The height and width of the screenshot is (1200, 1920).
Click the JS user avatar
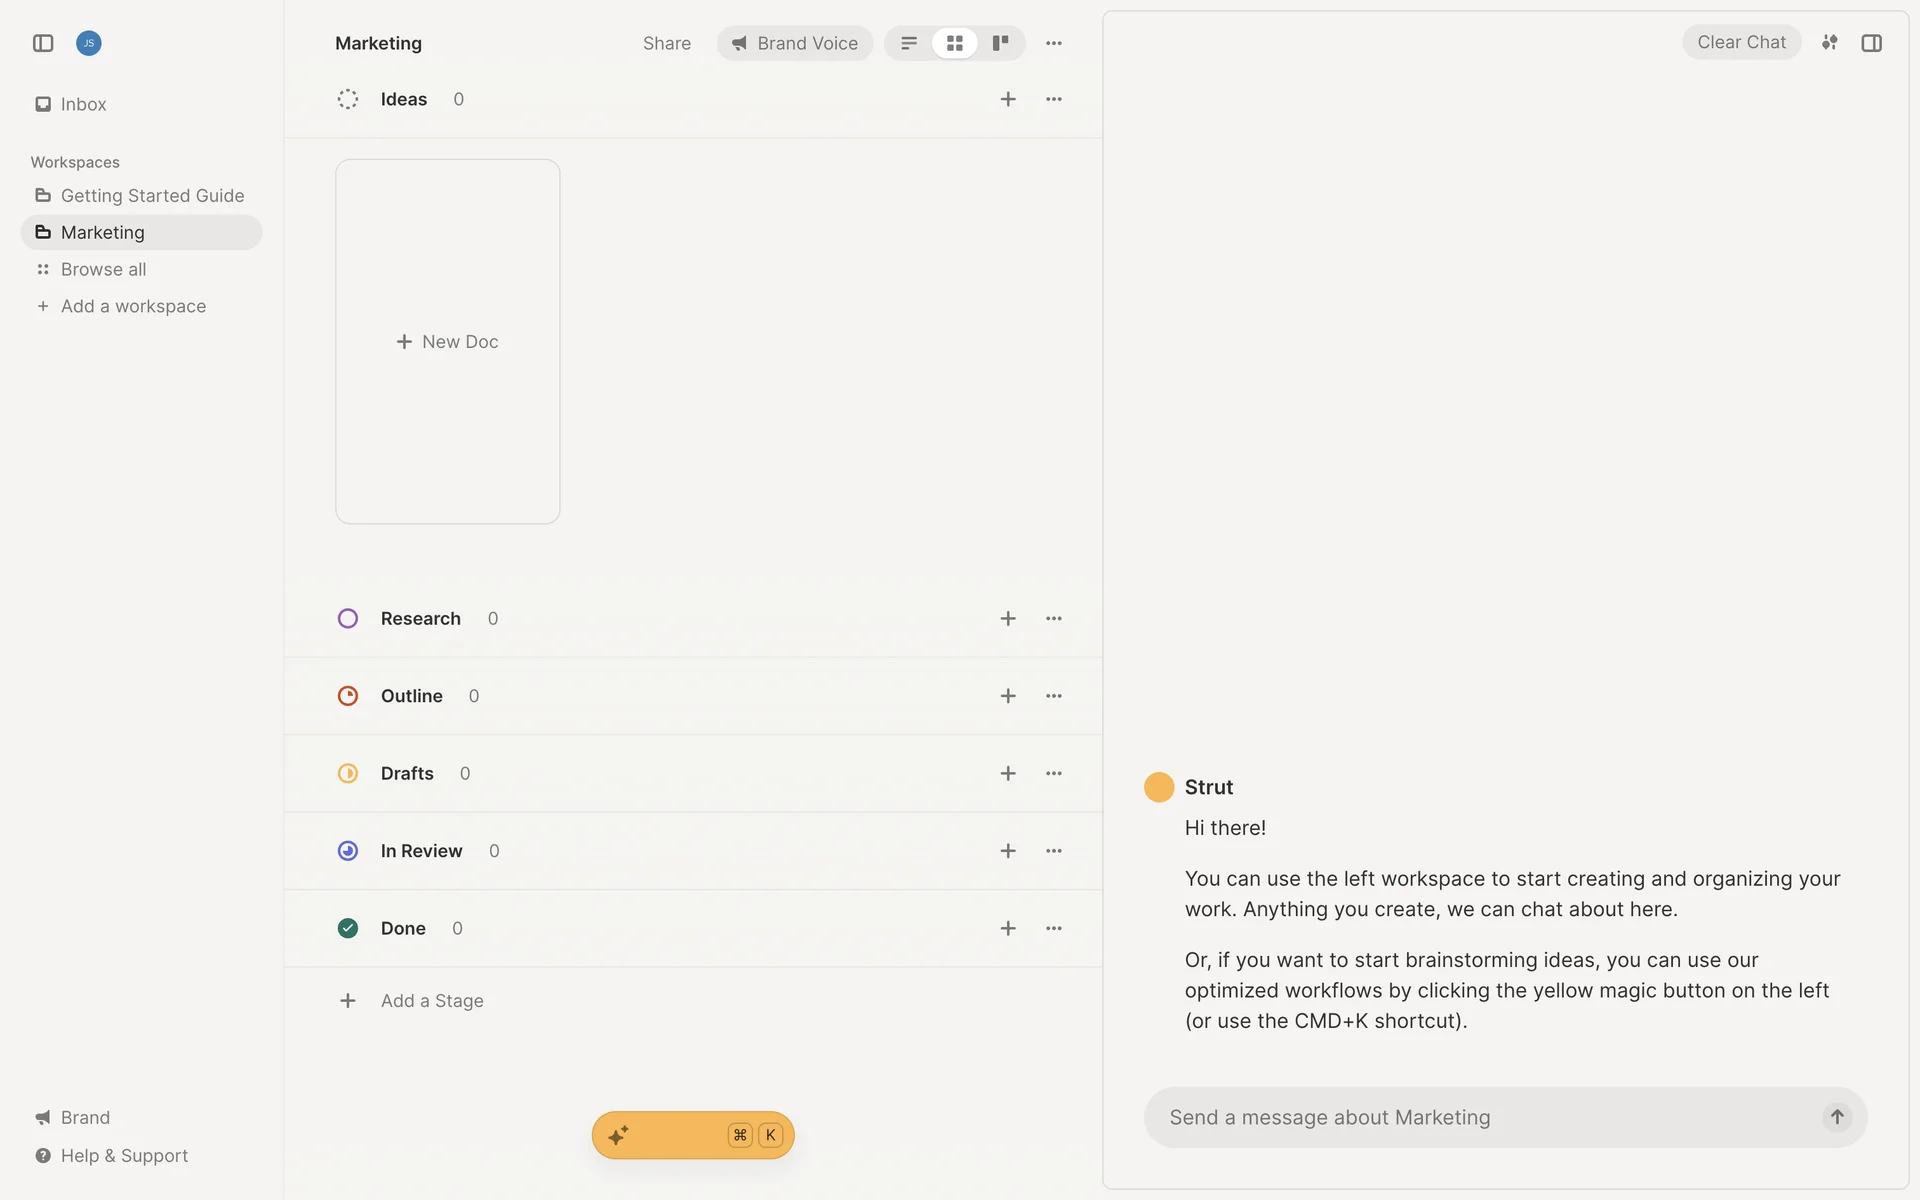pos(89,43)
